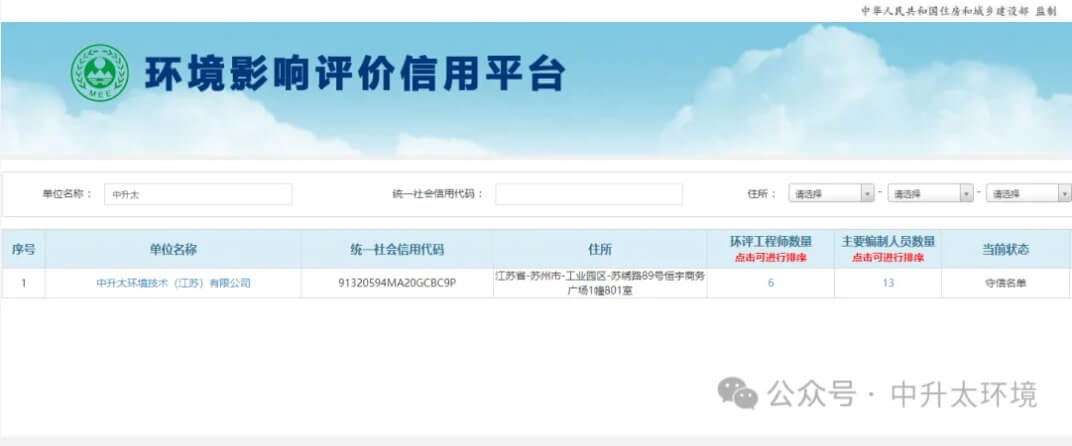Click the 单位名称 search input field
Image resolution: width=1072 pixels, height=446 pixels.
(x=198, y=194)
